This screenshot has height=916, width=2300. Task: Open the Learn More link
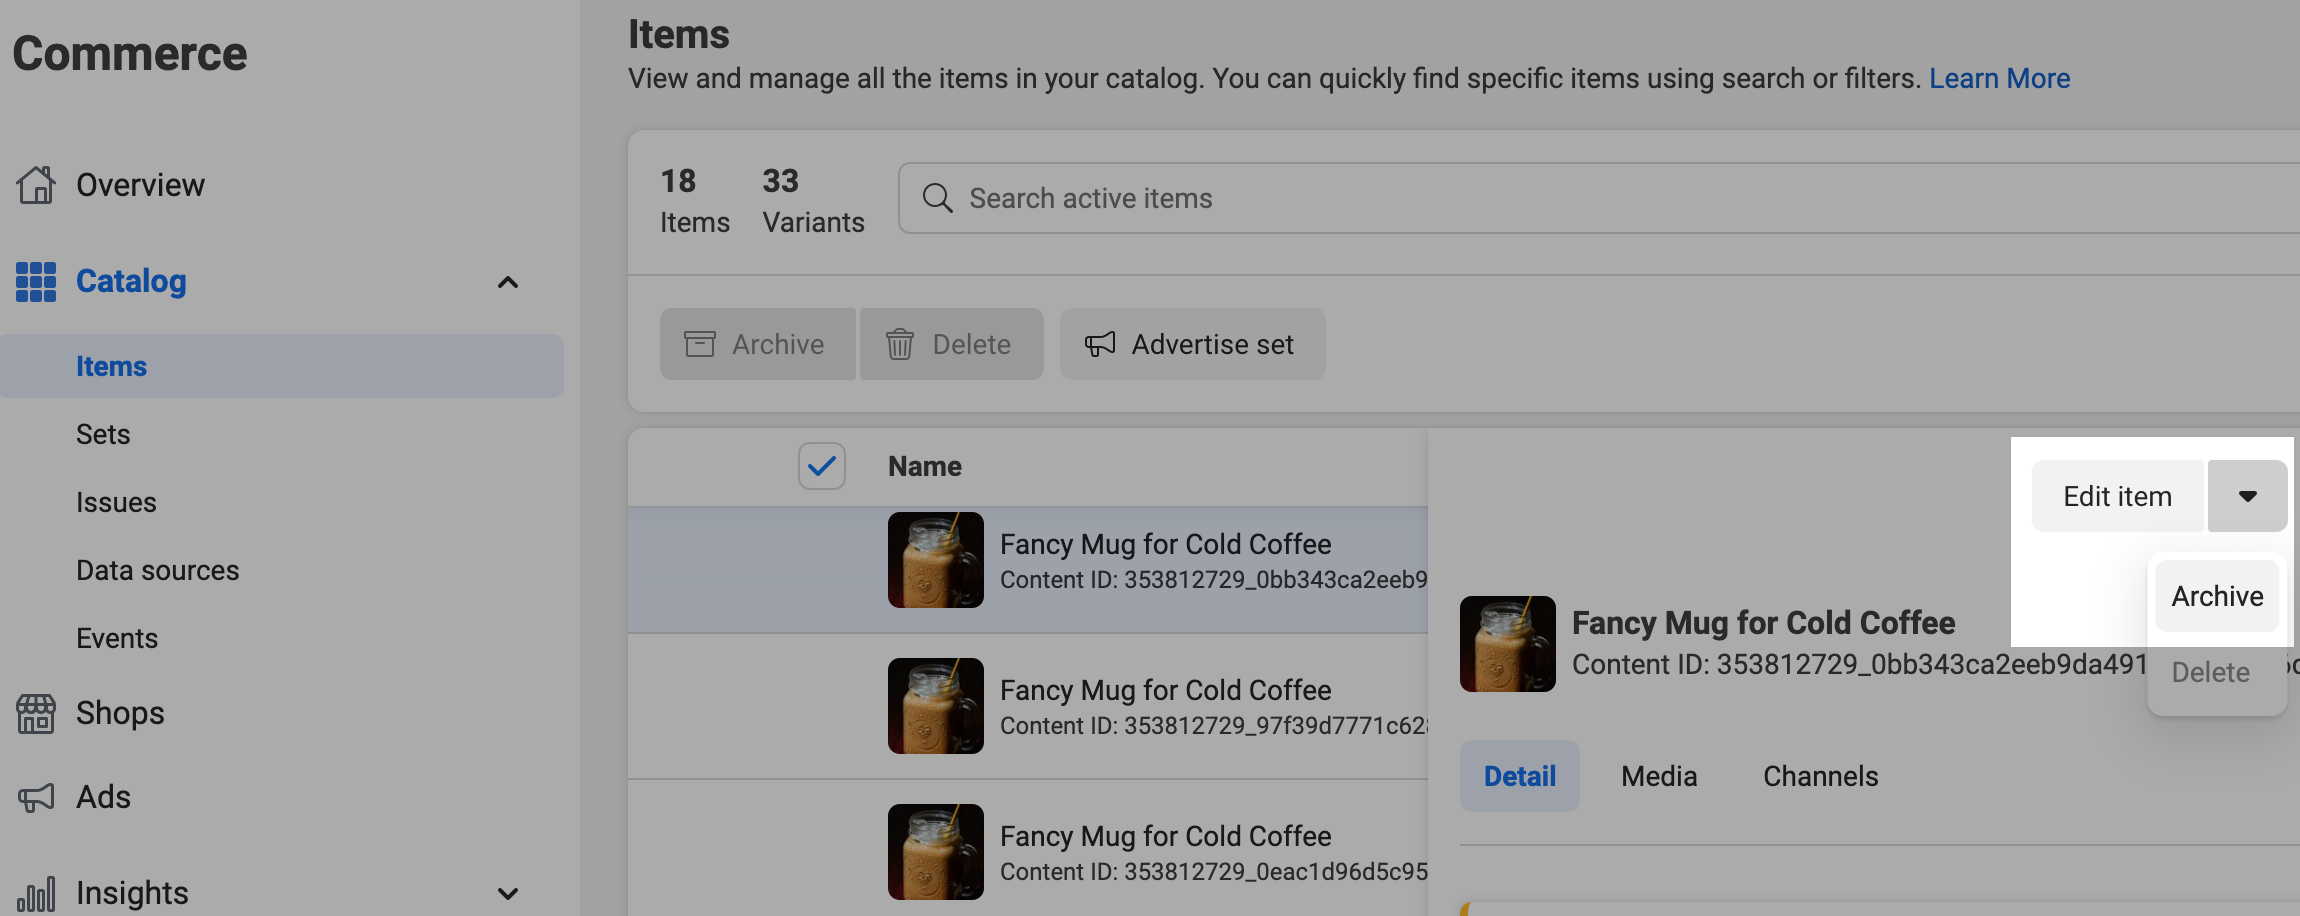pos(1999,78)
